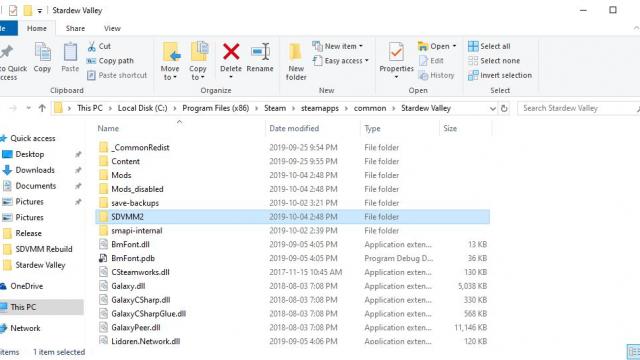Viewport: 640px width, 360px height.
Task: Select Downloads in navigation pane
Action: [35, 170]
